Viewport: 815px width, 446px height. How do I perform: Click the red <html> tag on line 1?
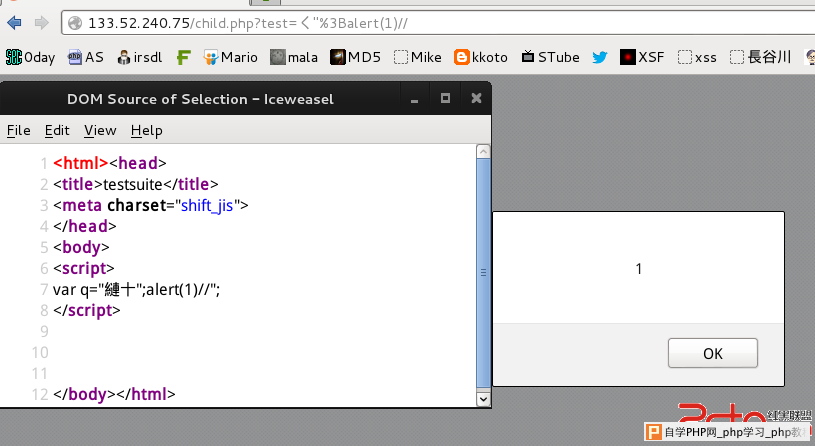81,163
